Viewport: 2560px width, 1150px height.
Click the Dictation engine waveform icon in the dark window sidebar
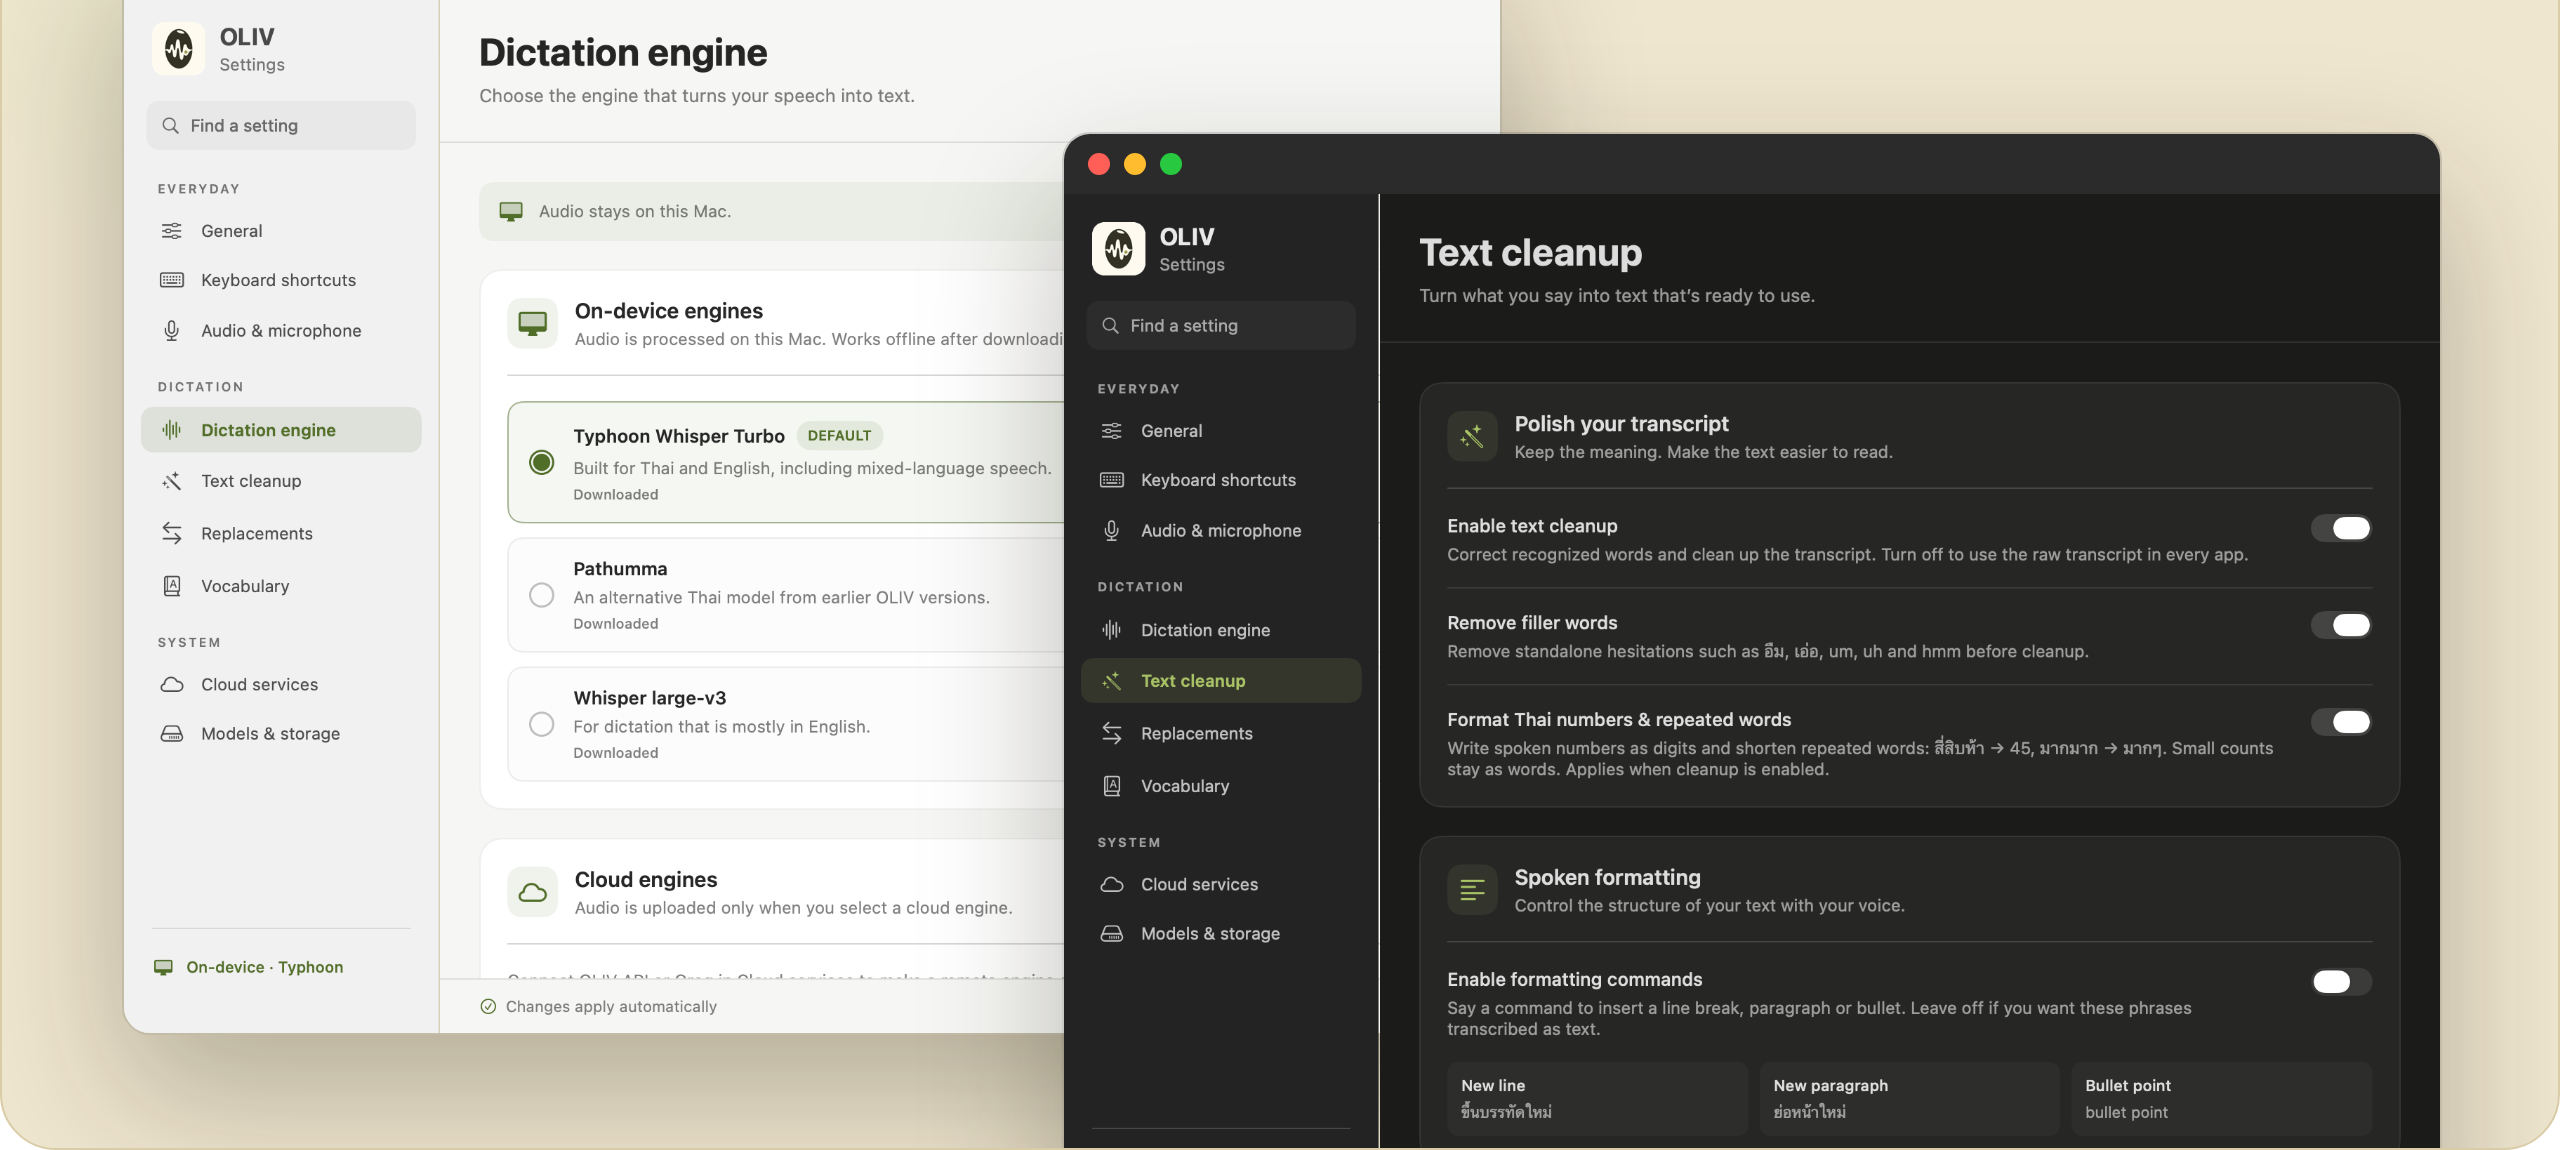click(x=1112, y=630)
